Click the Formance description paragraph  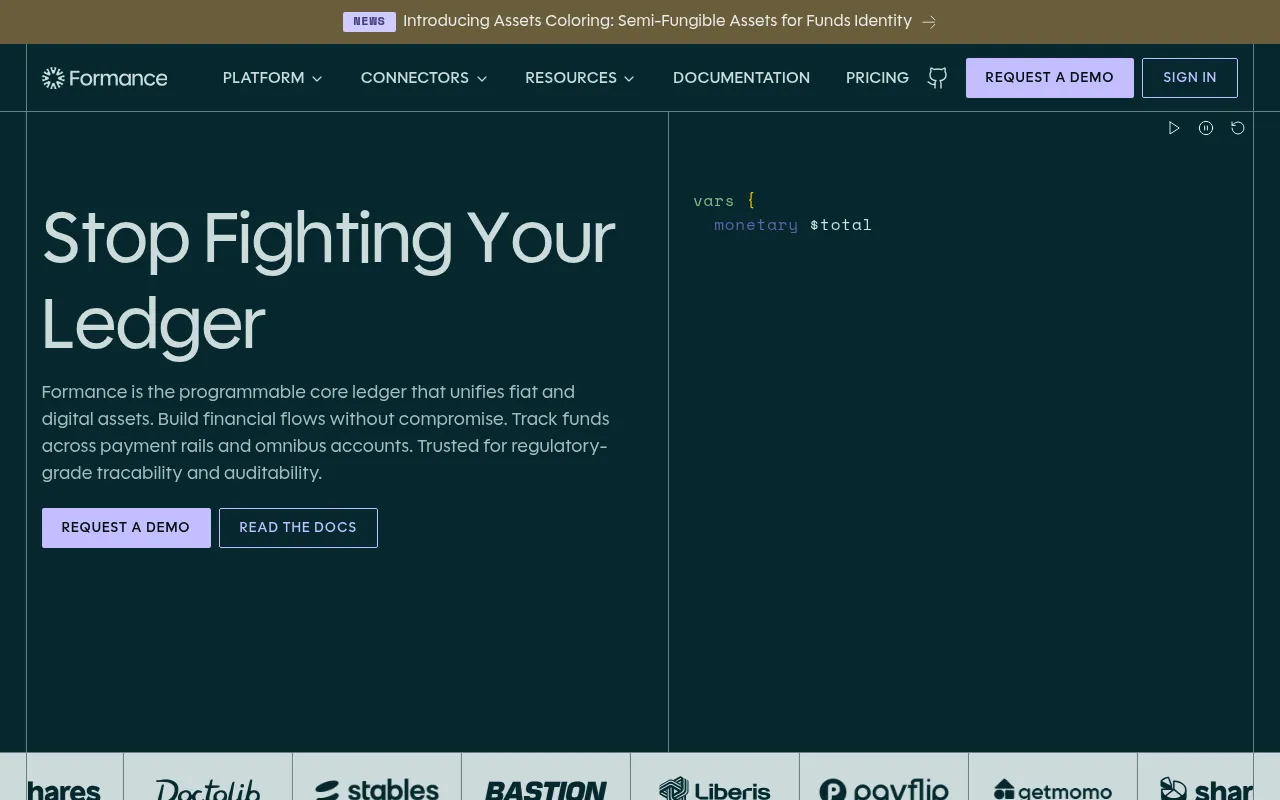[x=326, y=432]
